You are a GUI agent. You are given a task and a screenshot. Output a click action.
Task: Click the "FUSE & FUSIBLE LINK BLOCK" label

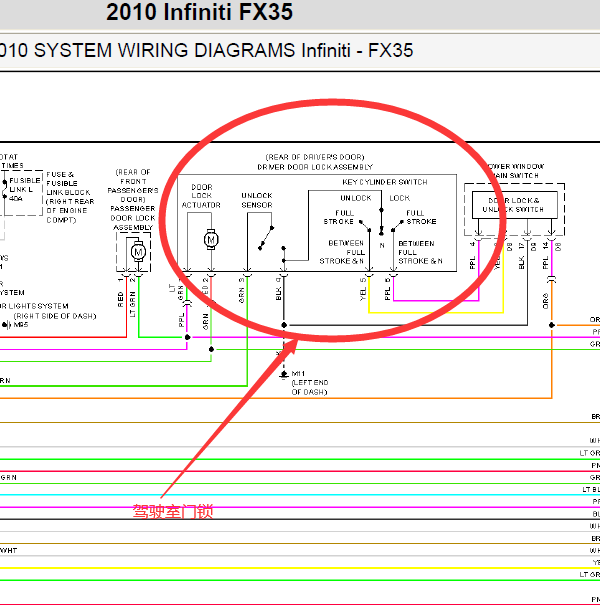(68, 184)
